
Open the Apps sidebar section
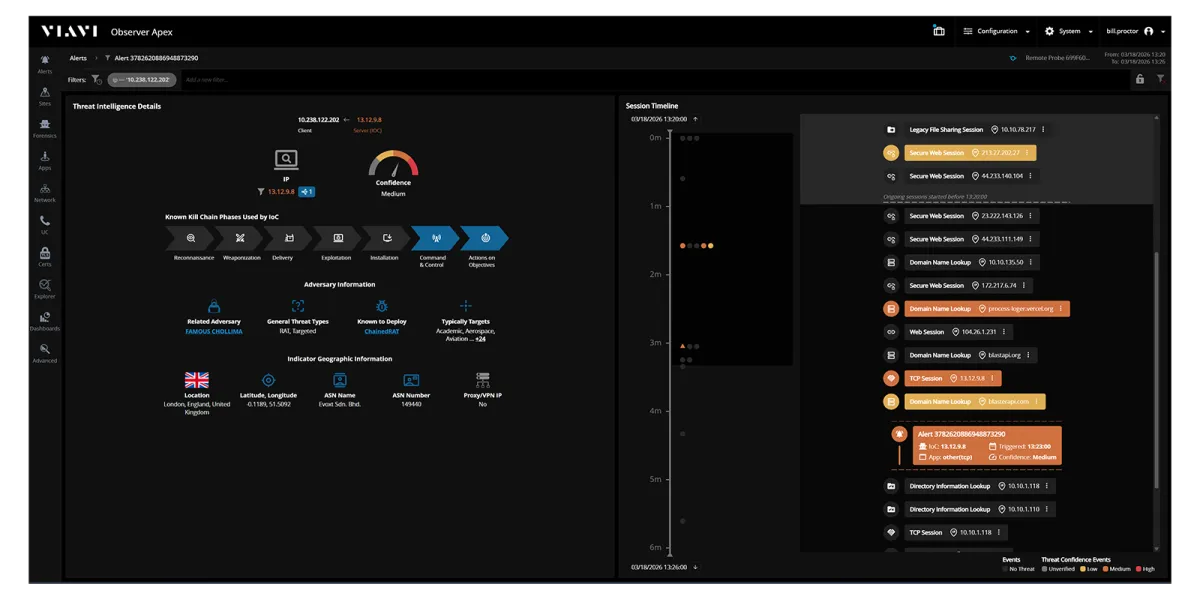coord(45,160)
